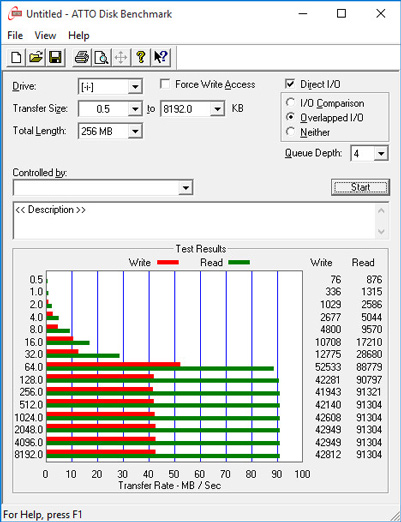Image resolution: width=401 pixels, height=522 pixels.
Task: Click the Print toolbar icon
Action: tap(82, 57)
